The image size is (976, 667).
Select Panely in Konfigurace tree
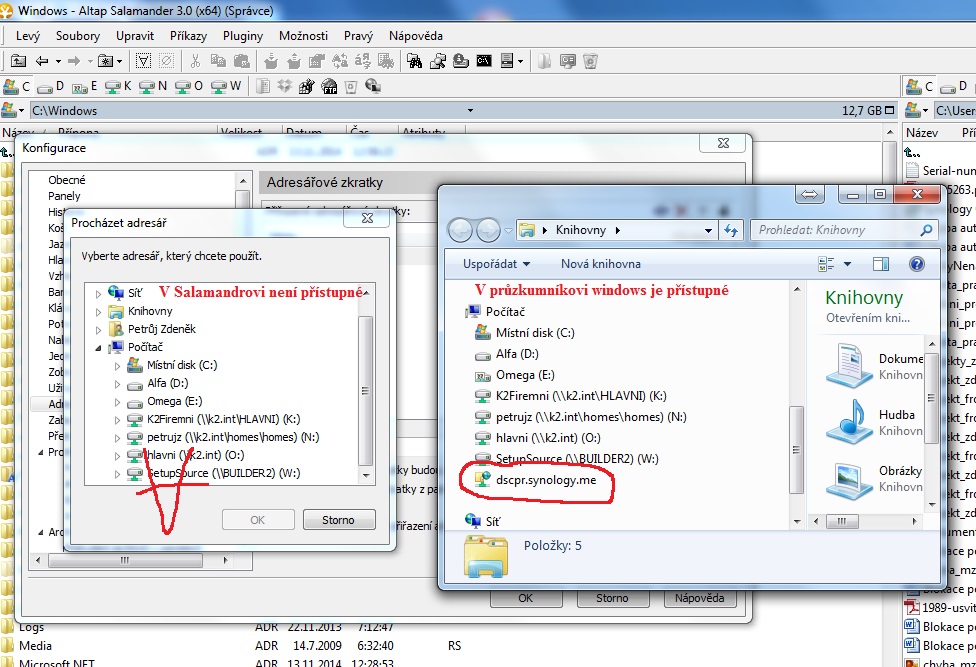pyautogui.click(x=64, y=196)
